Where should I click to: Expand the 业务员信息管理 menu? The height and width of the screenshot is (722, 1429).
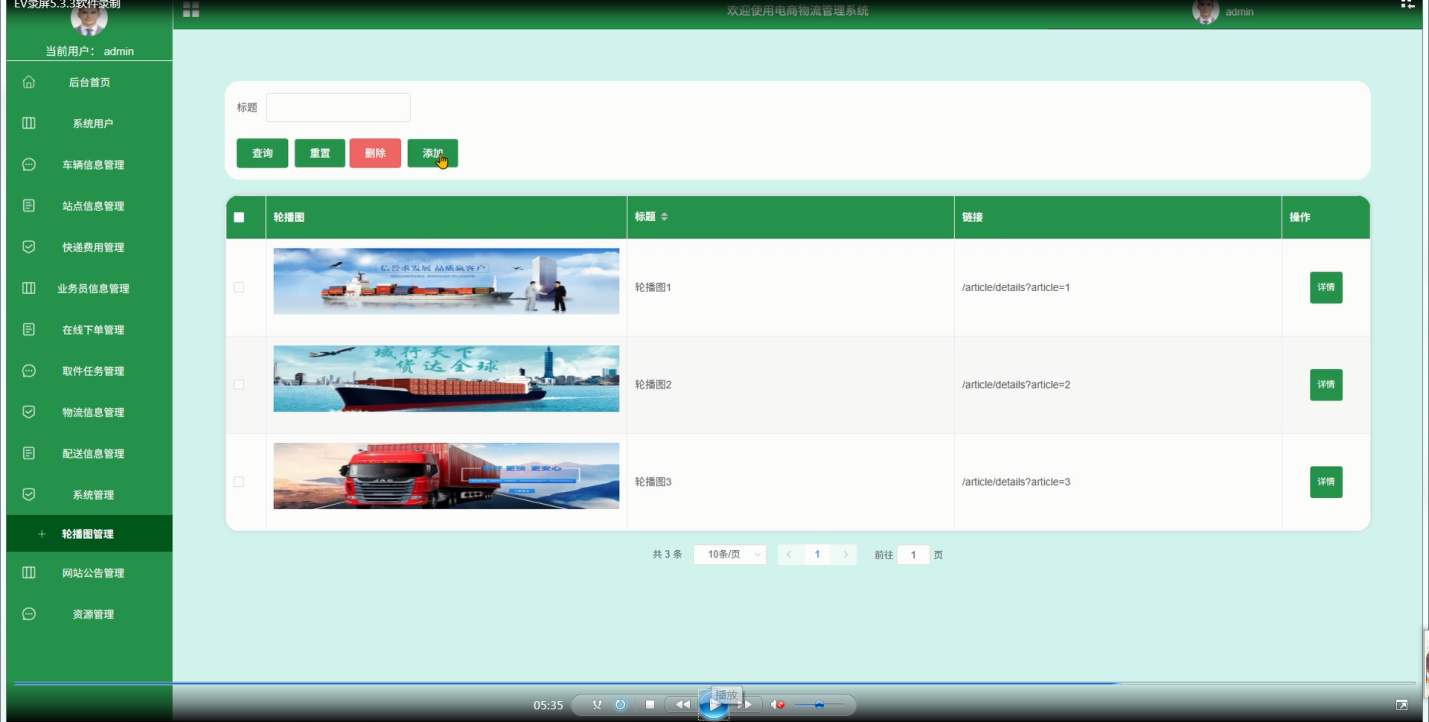(89, 288)
